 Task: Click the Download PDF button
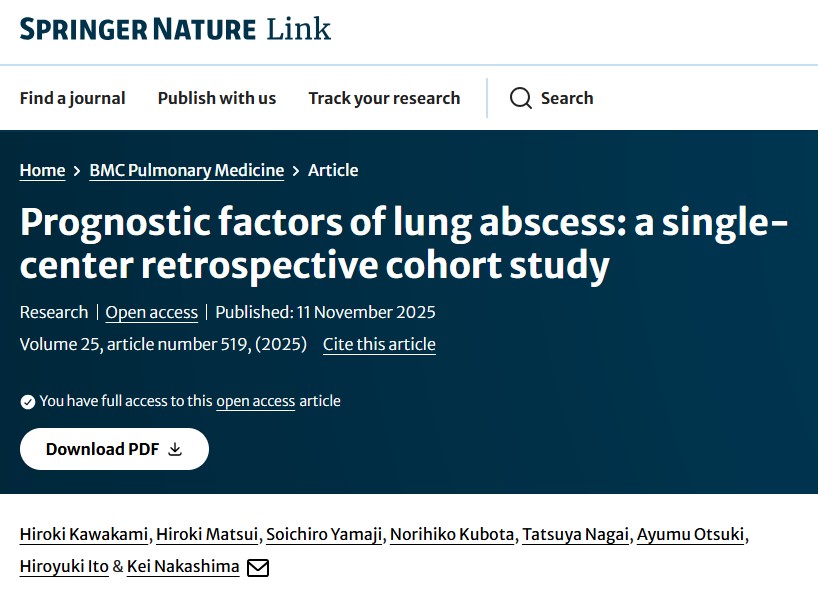(x=114, y=449)
